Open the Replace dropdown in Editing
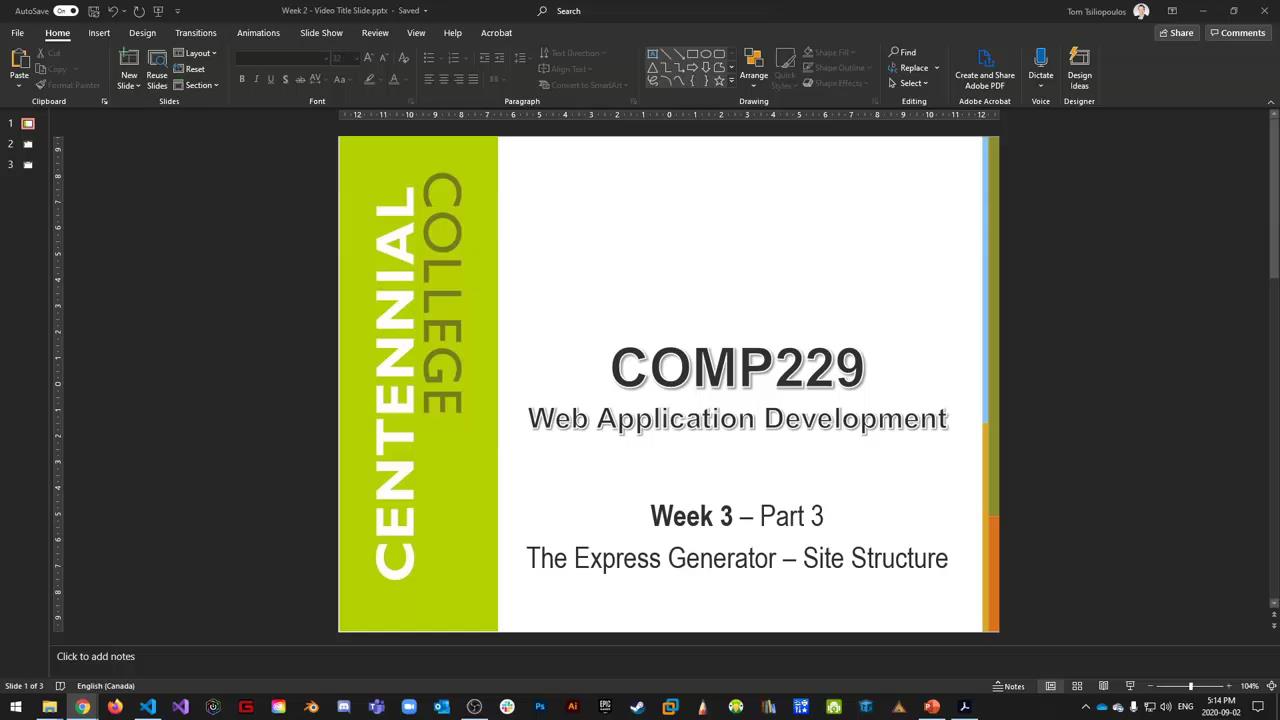1280x720 pixels. (x=914, y=67)
